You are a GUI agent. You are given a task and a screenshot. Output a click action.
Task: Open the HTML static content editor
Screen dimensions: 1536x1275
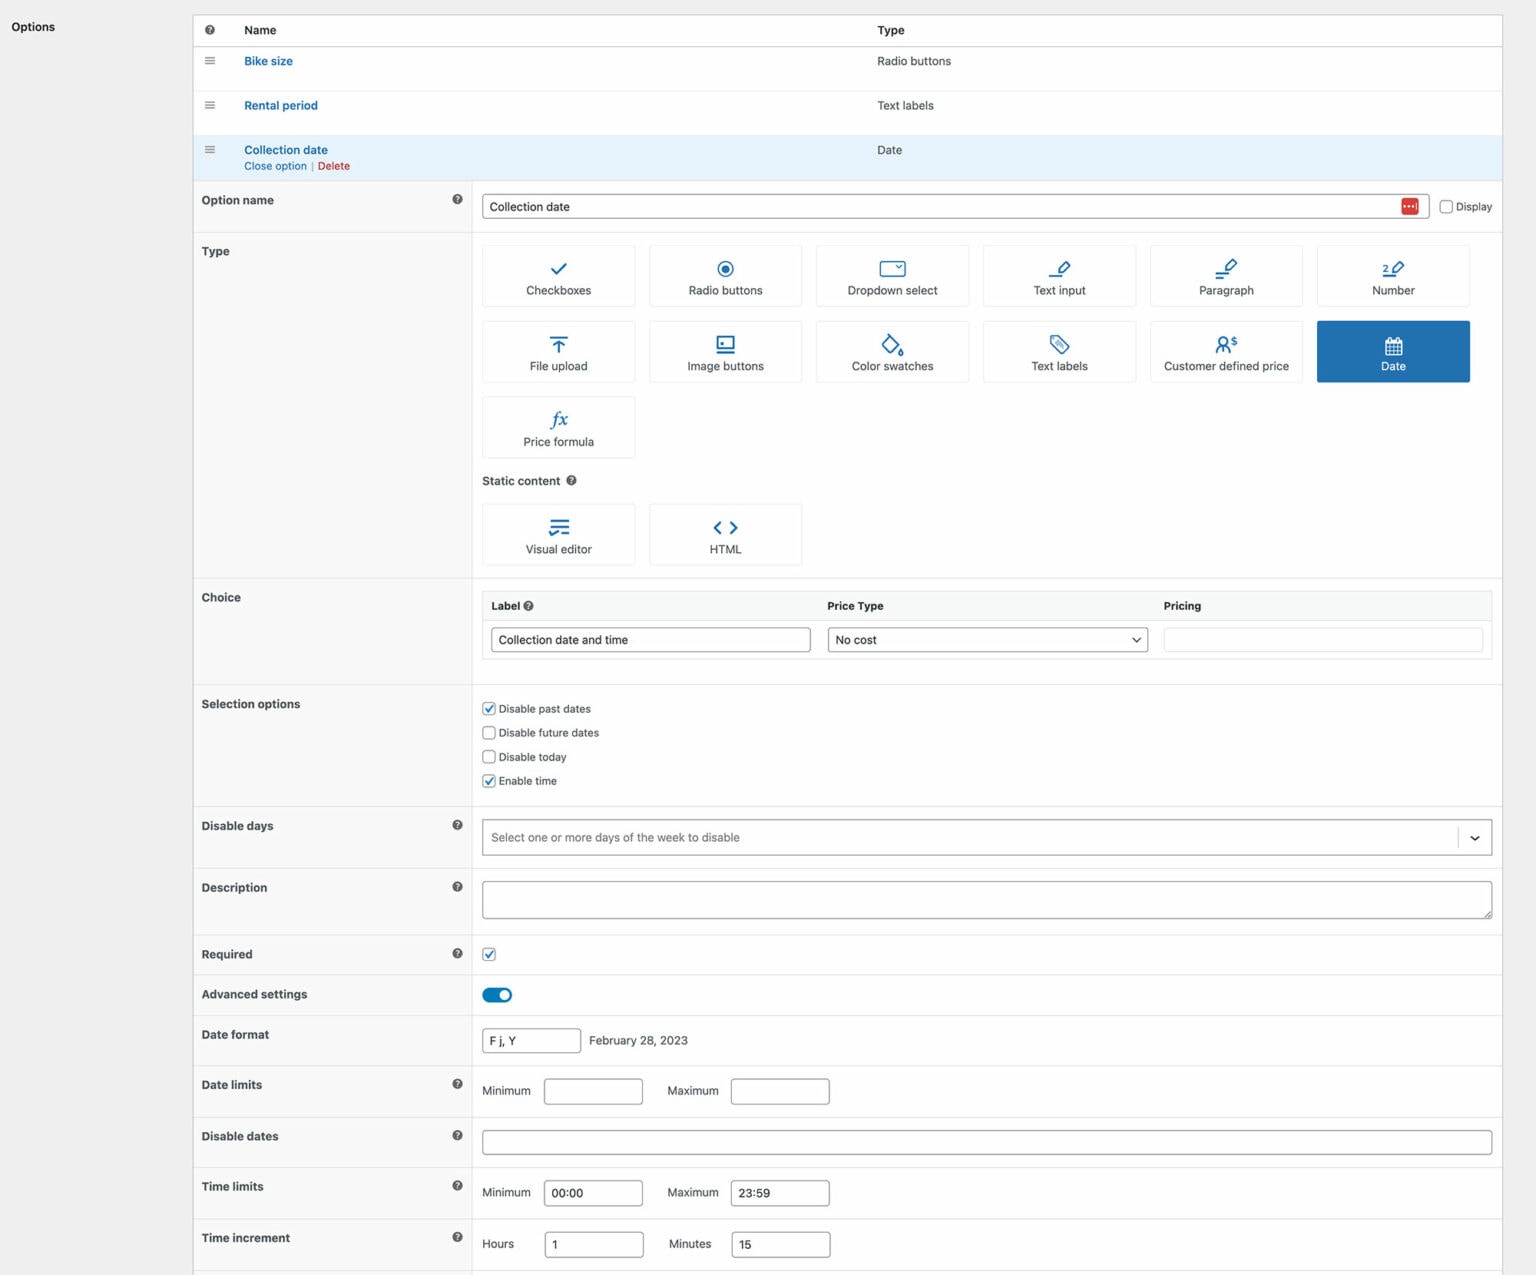click(724, 534)
